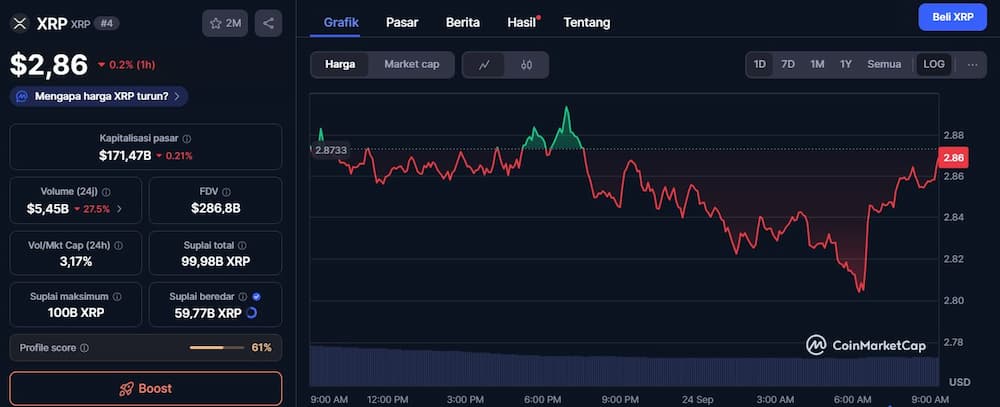1000x407 pixels.
Task: Click the 59,77B XRP circulating supply value
Action: pos(208,313)
